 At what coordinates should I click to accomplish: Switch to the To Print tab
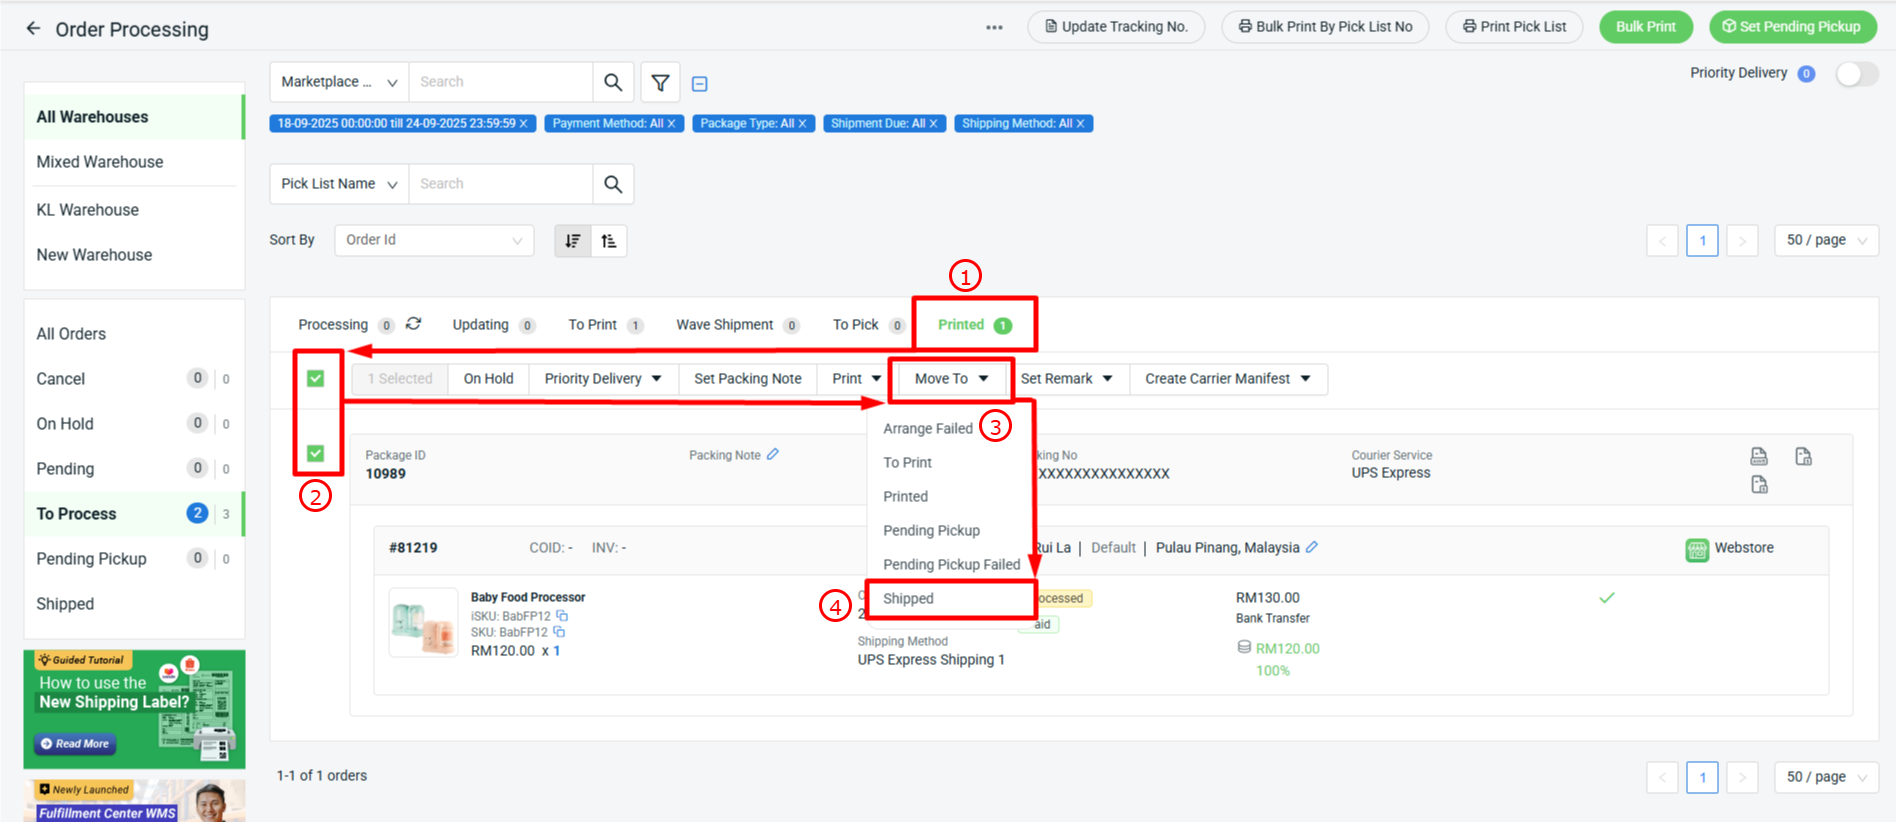pyautogui.click(x=592, y=325)
